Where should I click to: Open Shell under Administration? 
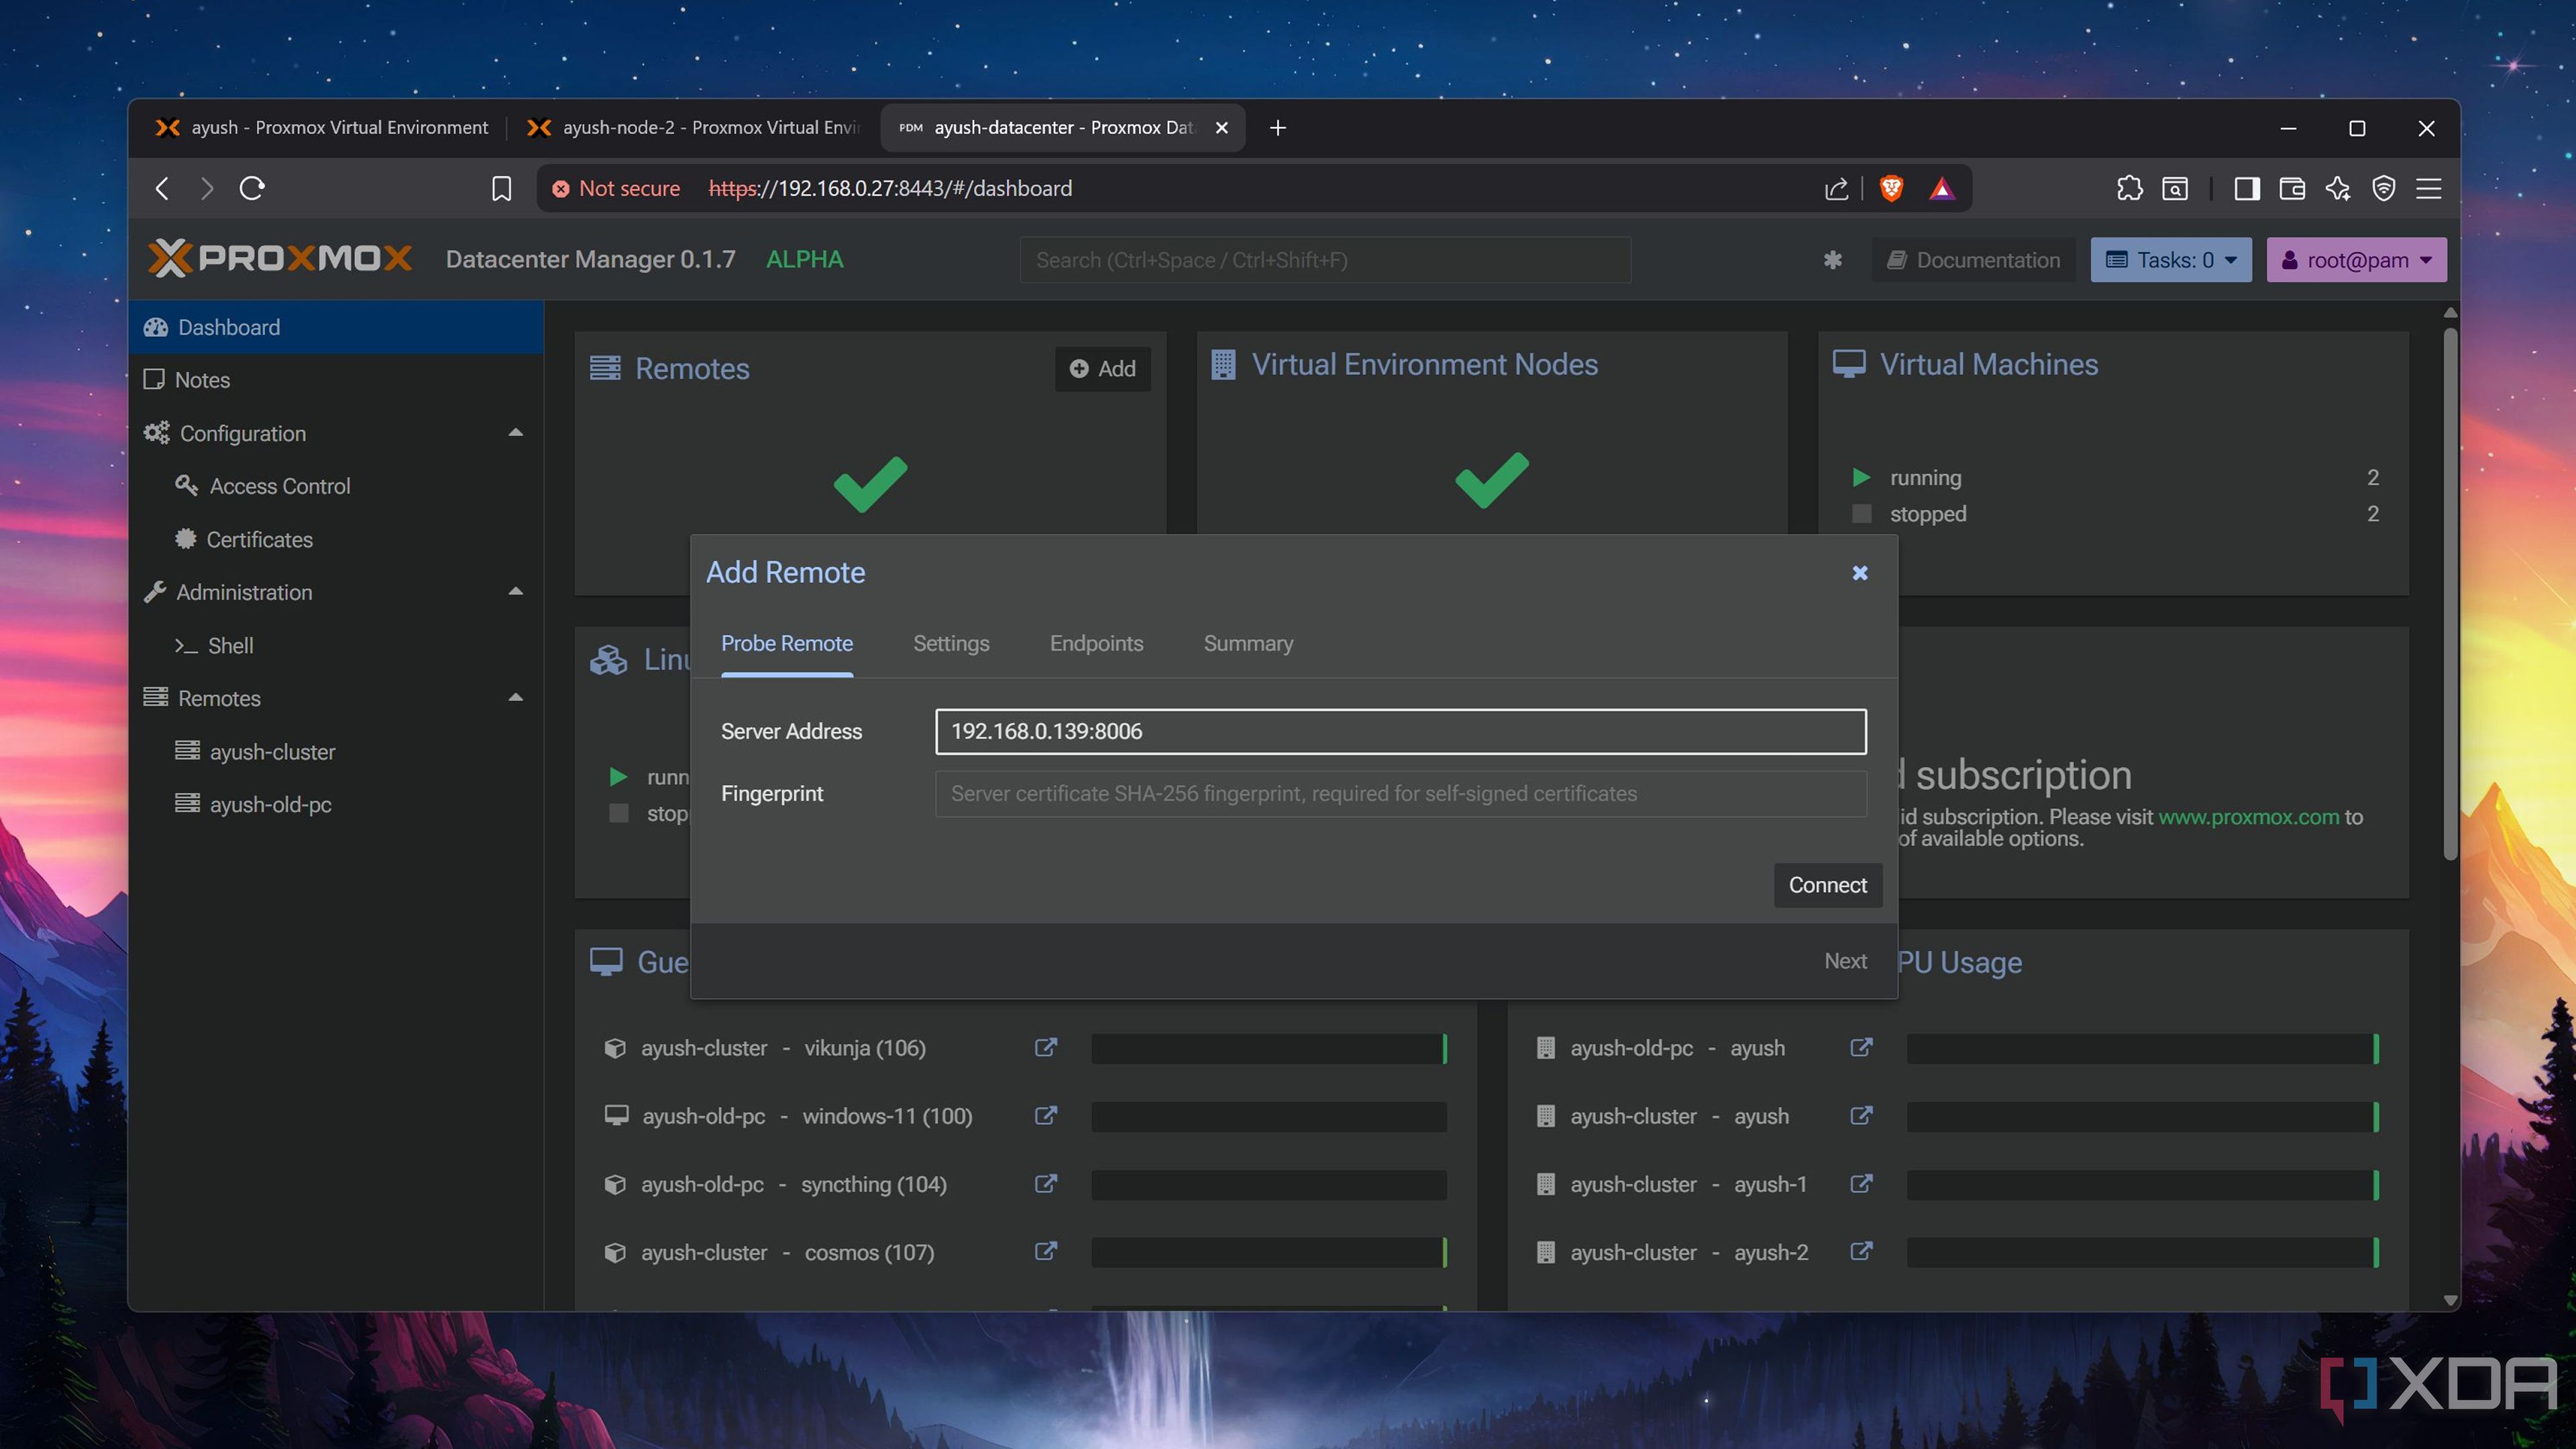336,645
